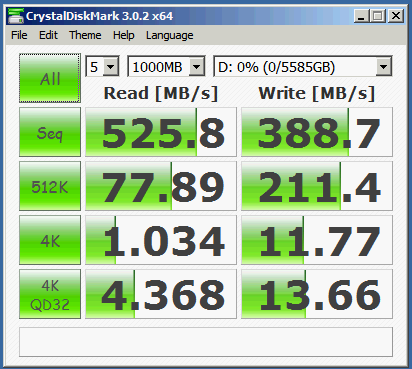Viewport: 412px width, 369px height.
Task: Expand the 1000MB test size dropdown
Action: (166, 67)
